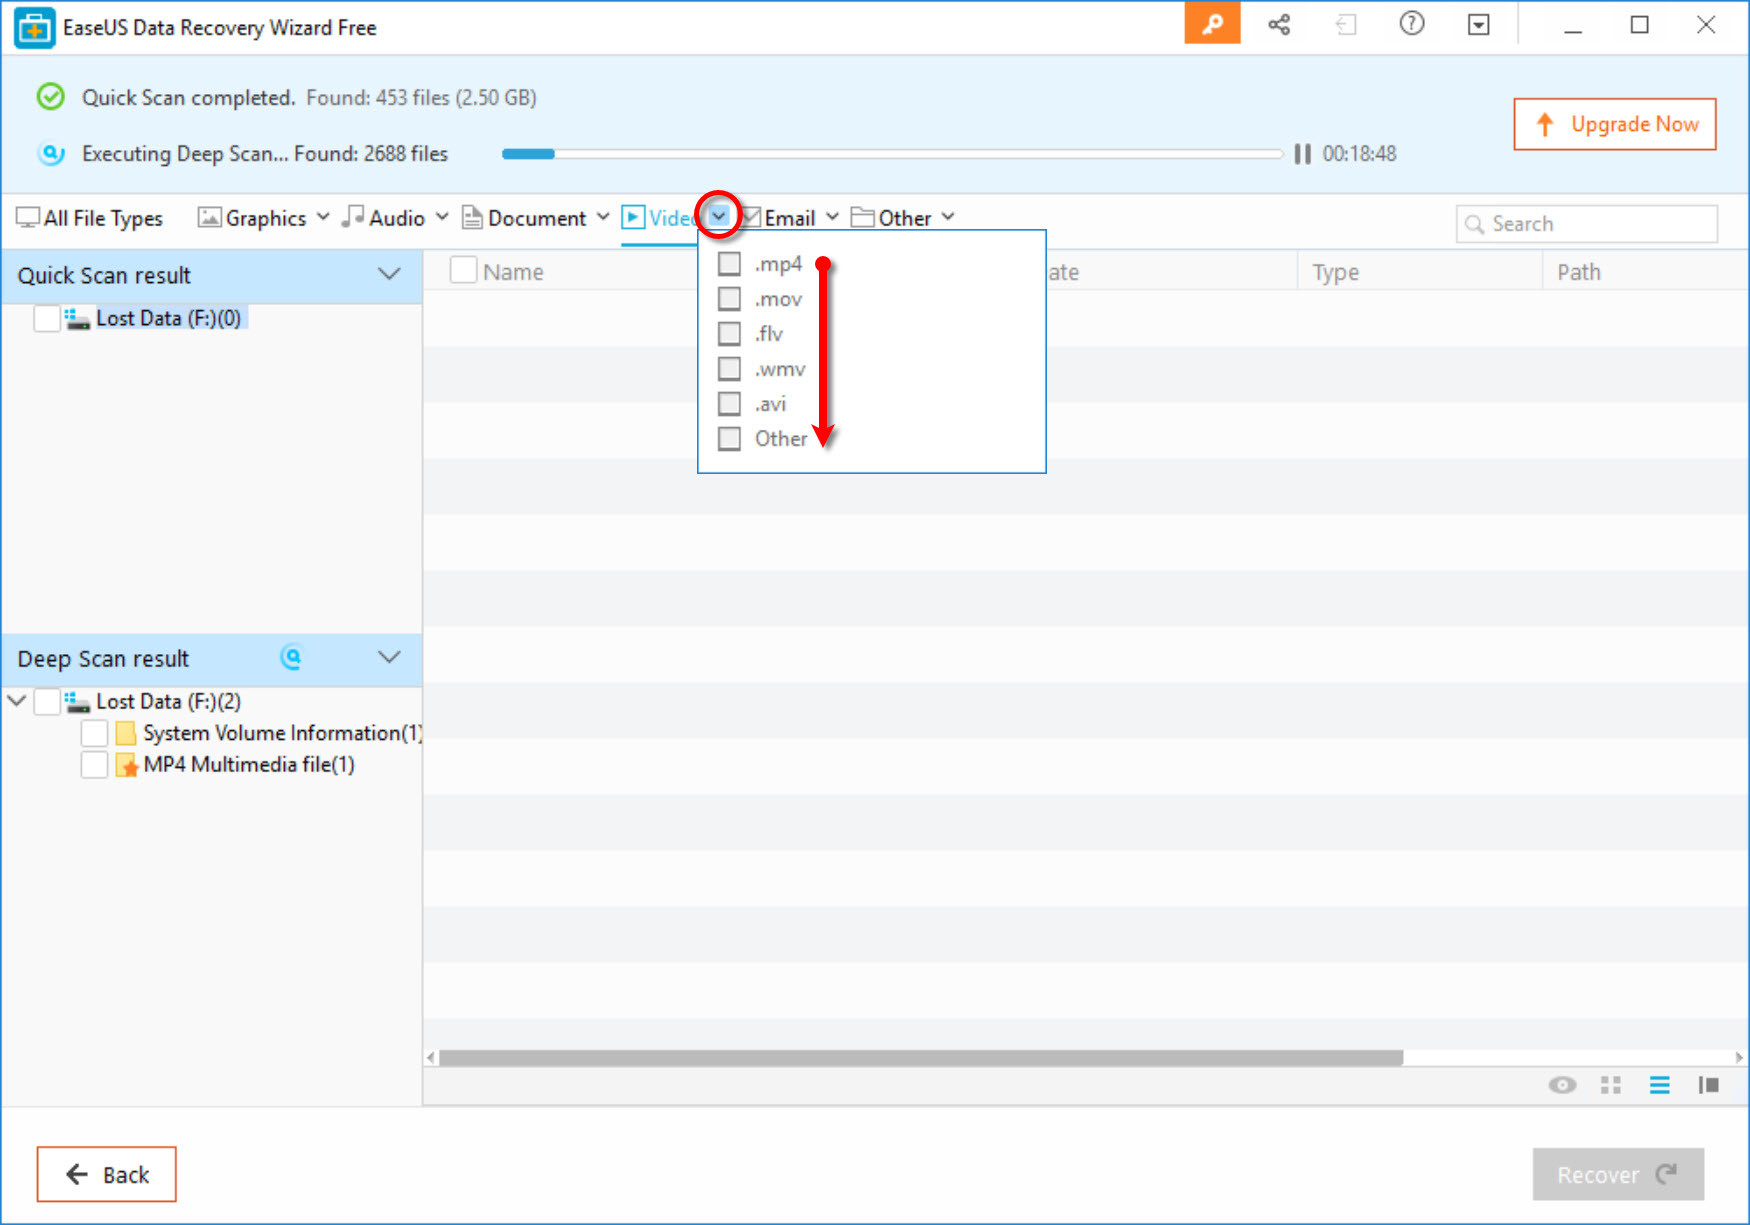The height and width of the screenshot is (1225, 1750).
Task: Check the Quick Scan Lost Data (F:)(0) checkbox
Action: click(x=46, y=318)
